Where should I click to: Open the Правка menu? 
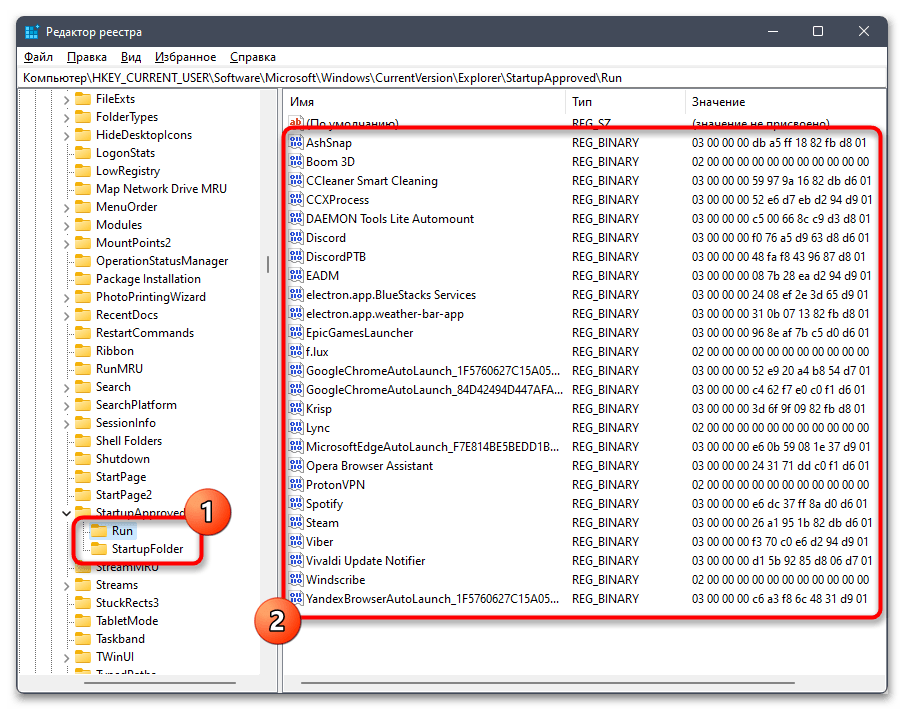point(86,57)
